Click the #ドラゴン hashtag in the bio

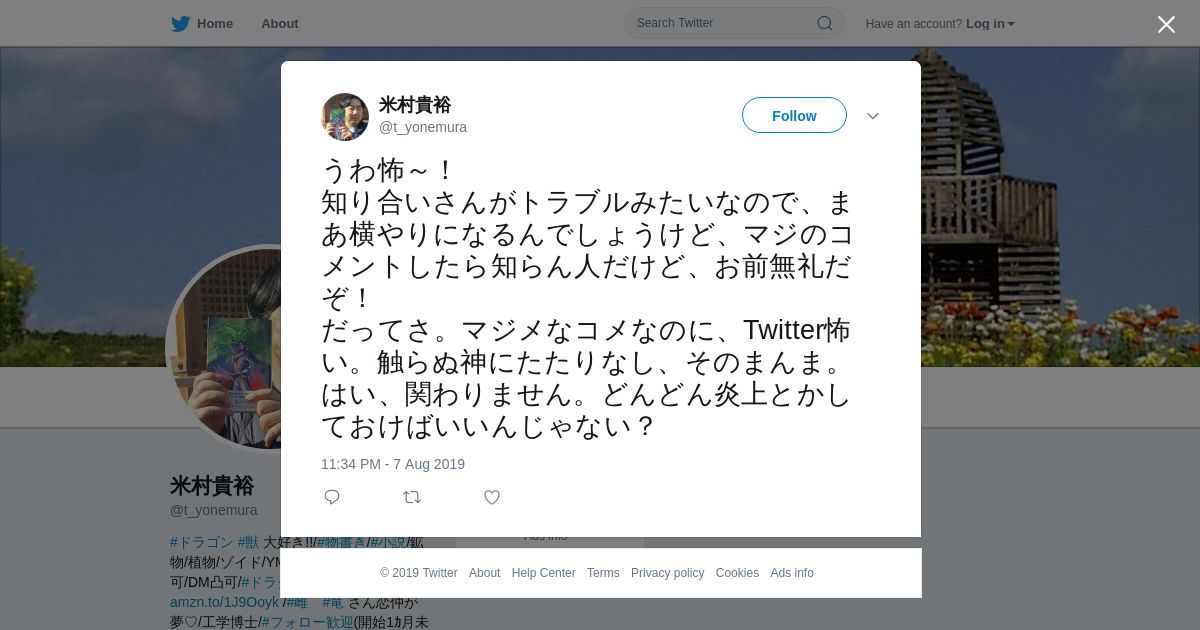coord(202,542)
